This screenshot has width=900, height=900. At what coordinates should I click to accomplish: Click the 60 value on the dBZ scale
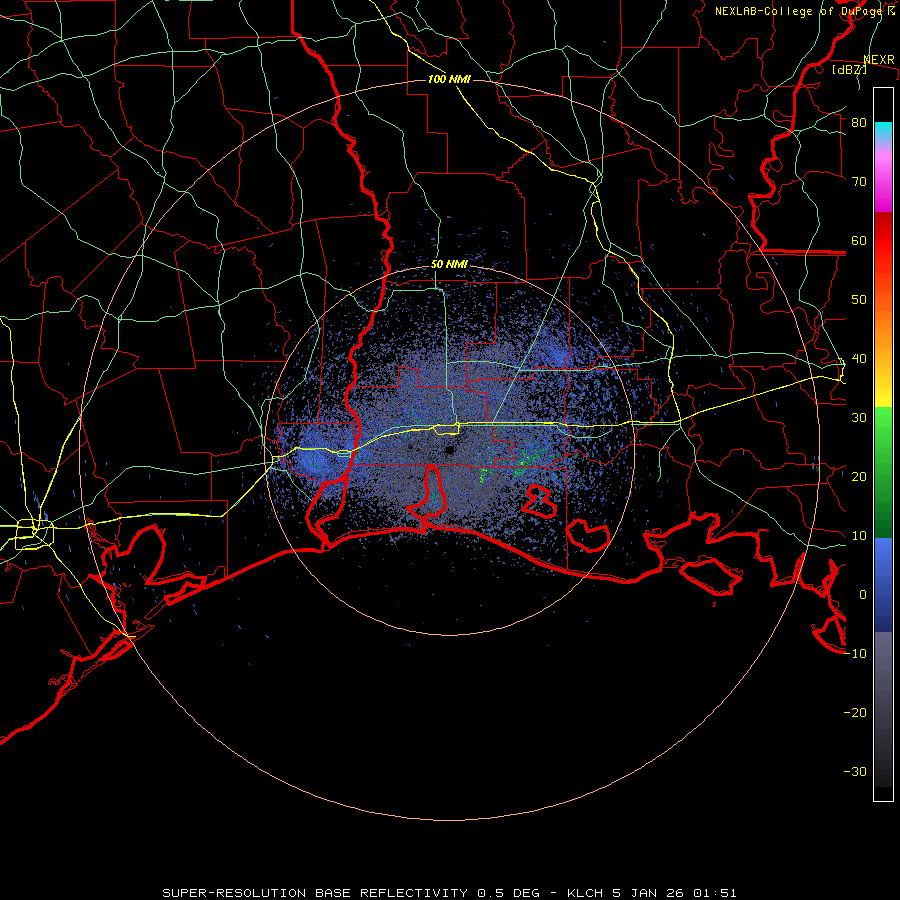point(859,240)
